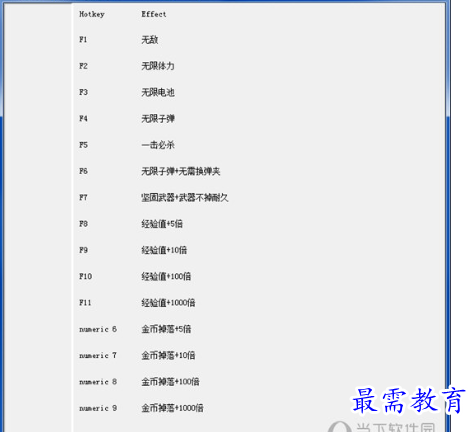Click the 无限子弹 effect in F4 row

pos(158,119)
